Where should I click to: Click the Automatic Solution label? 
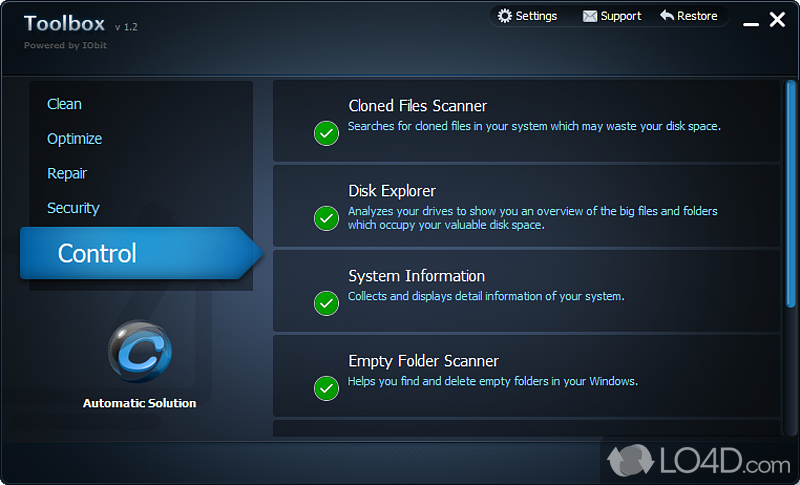click(139, 403)
